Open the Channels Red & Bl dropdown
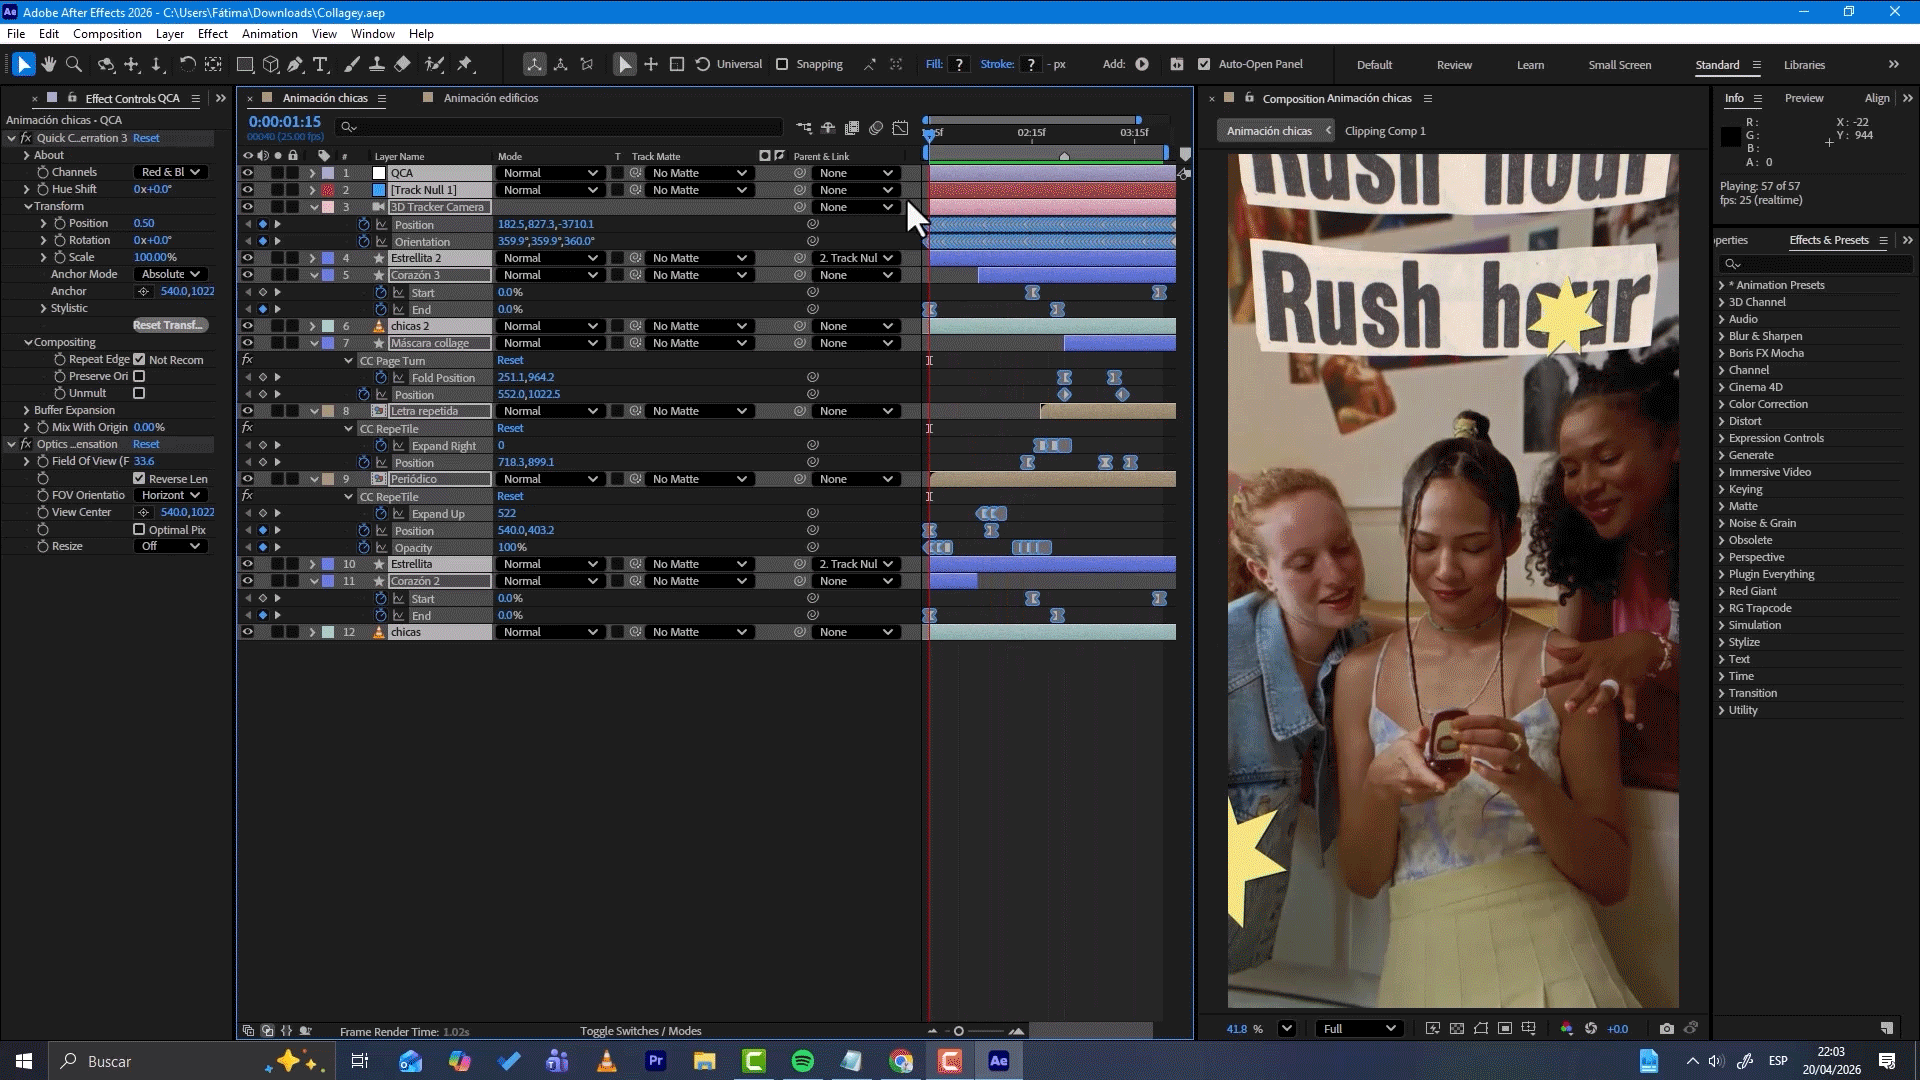This screenshot has height=1080, width=1920. point(170,172)
